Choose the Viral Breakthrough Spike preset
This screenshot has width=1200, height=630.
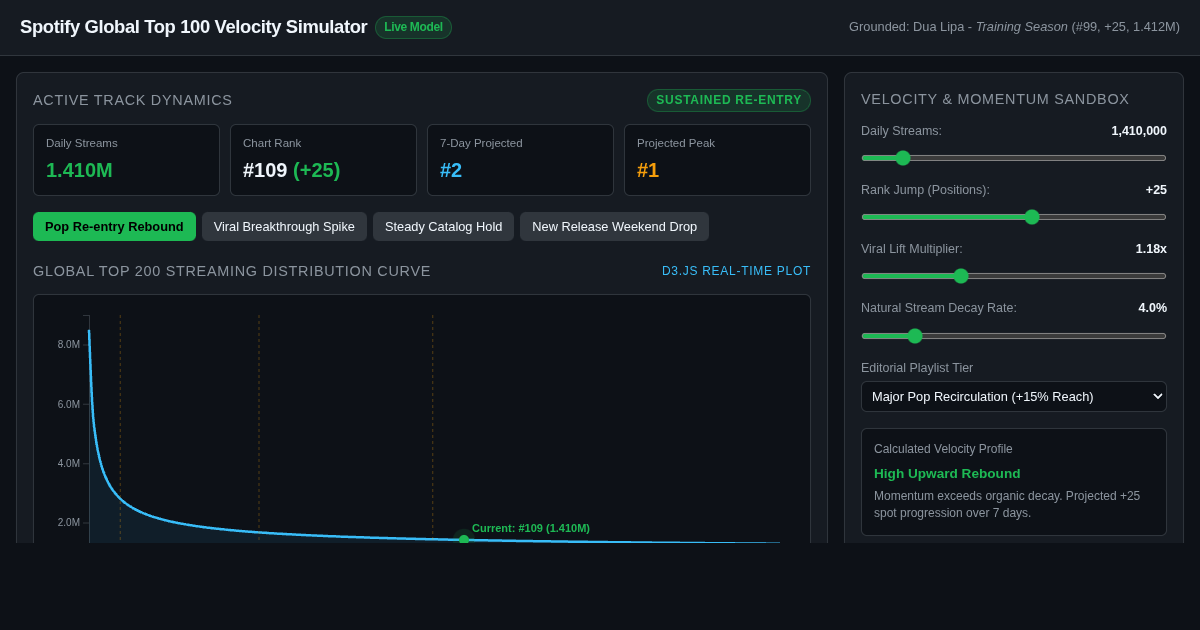click(284, 226)
